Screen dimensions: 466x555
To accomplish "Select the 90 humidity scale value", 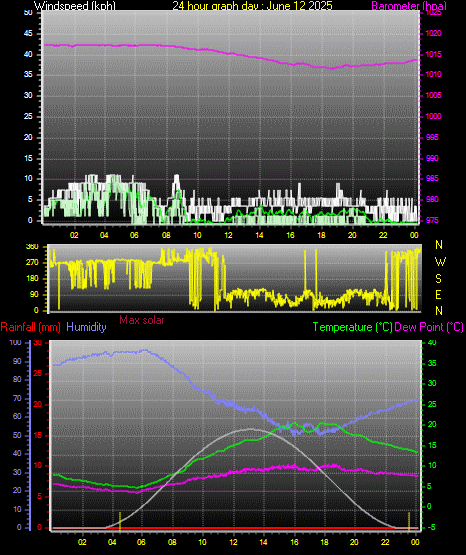I will coord(17,361).
